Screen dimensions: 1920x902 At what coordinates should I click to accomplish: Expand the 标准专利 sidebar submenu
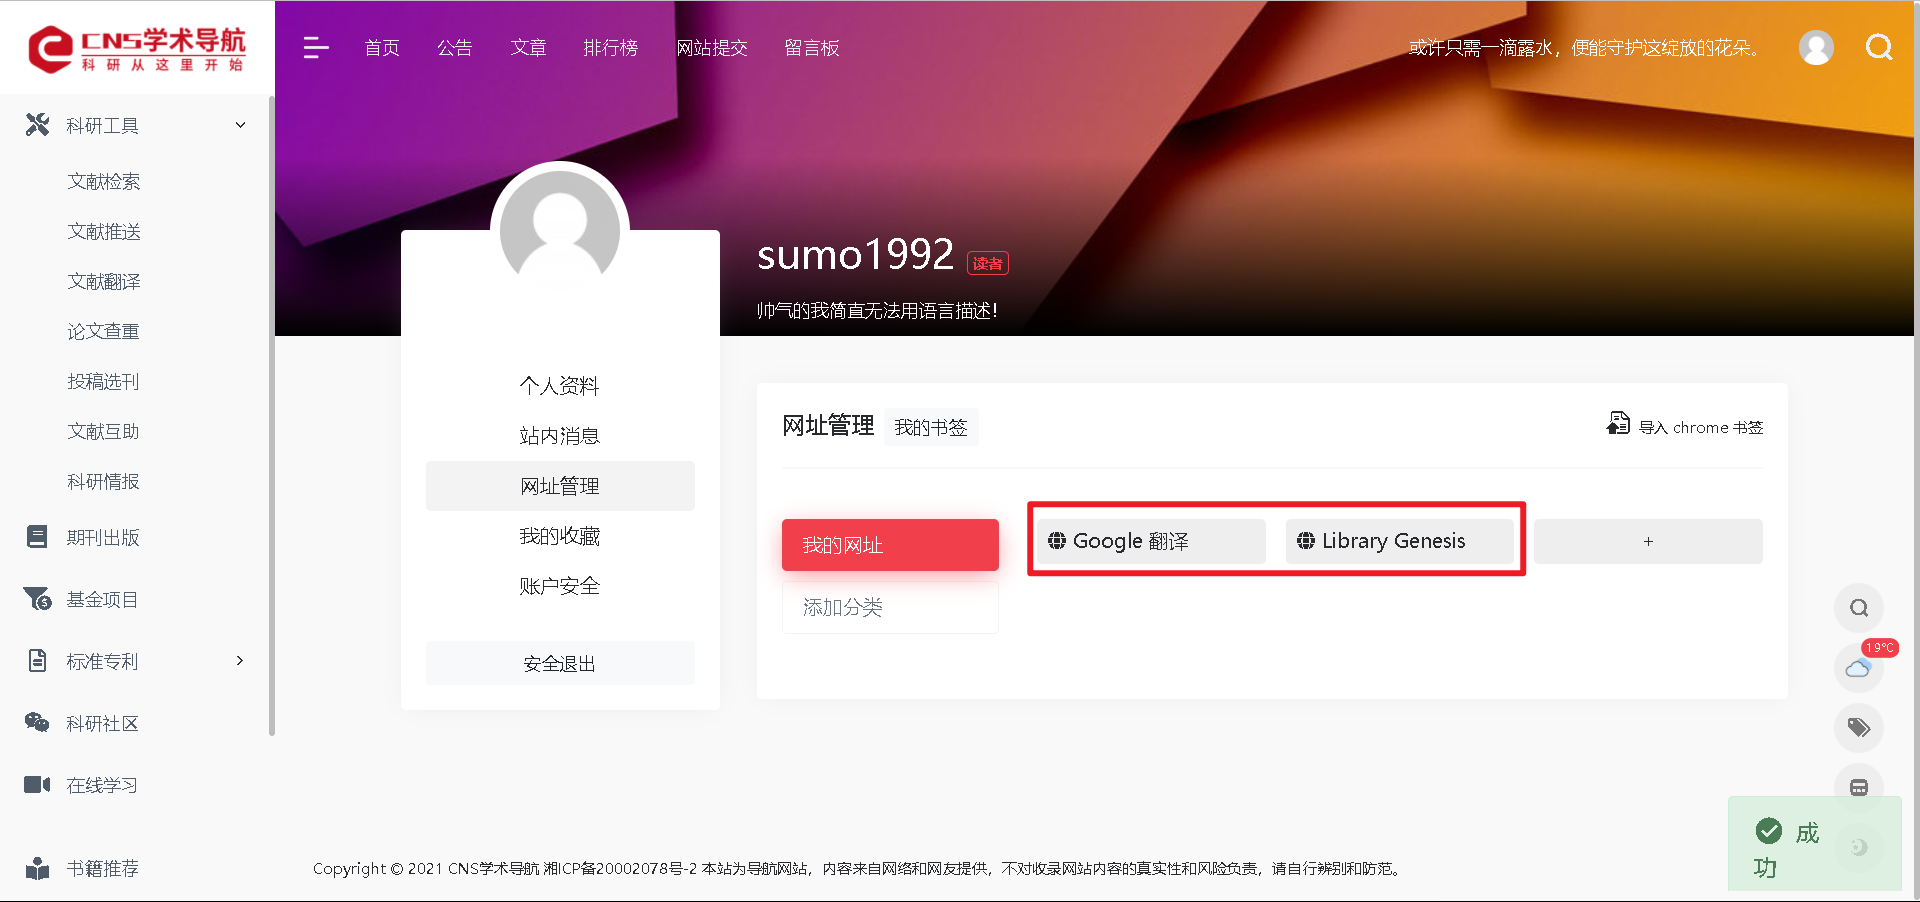tap(239, 661)
